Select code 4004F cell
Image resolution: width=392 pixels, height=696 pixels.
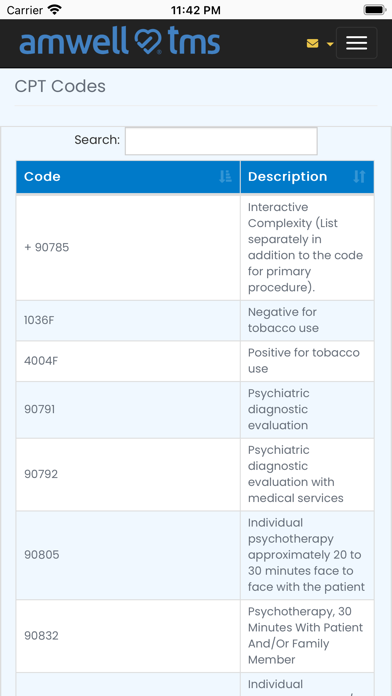128,361
